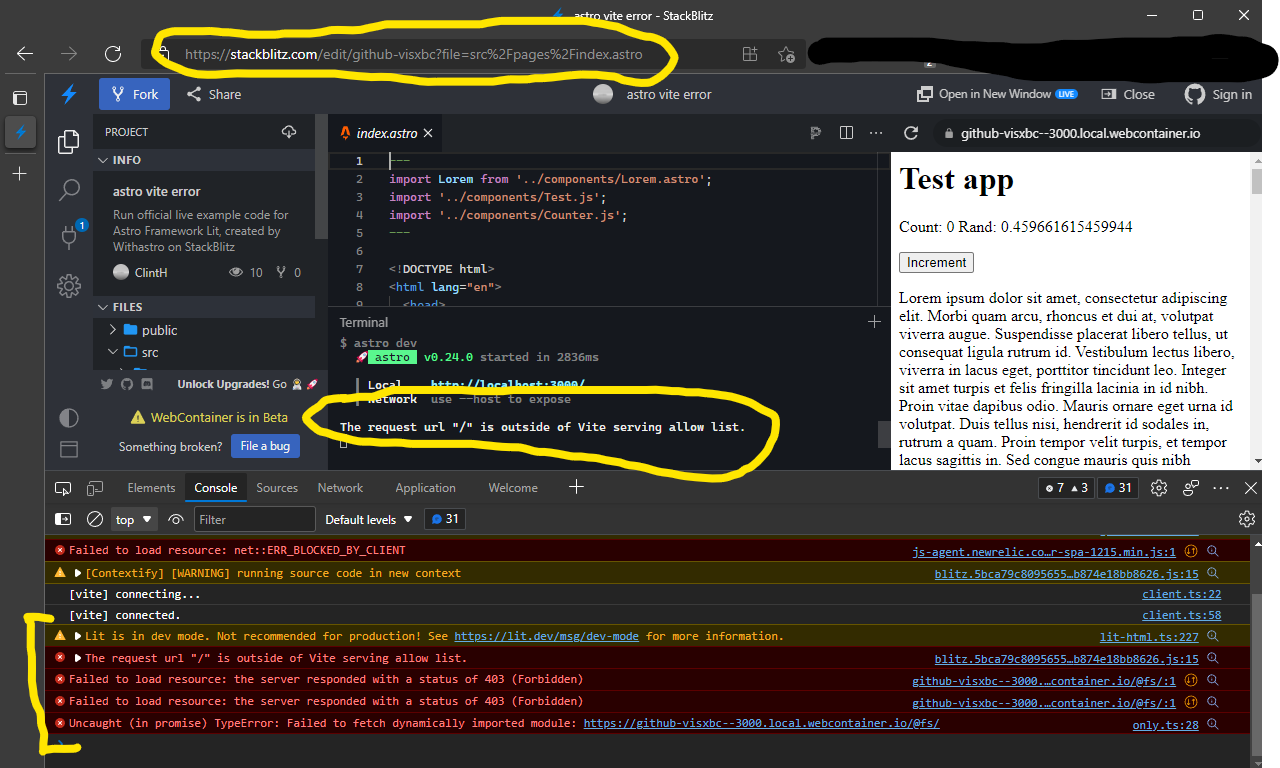Expand the public folder in FILES

(158, 330)
